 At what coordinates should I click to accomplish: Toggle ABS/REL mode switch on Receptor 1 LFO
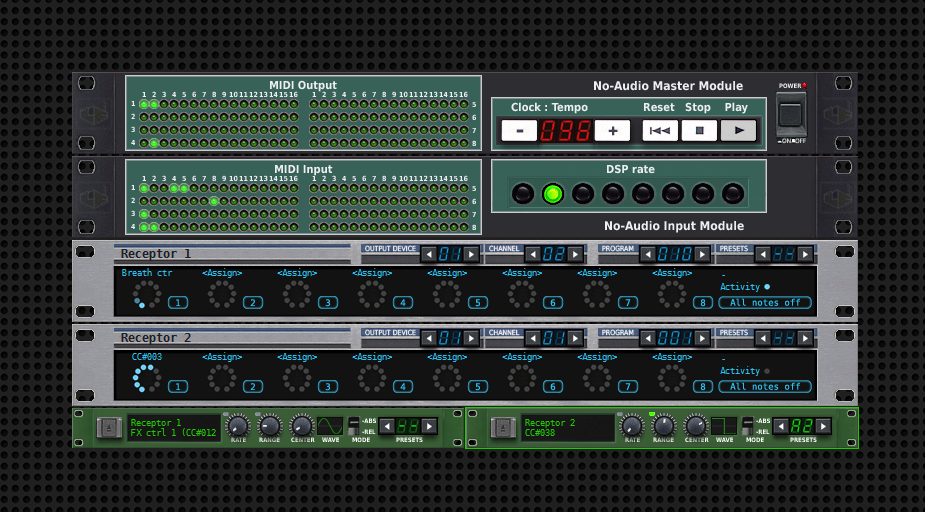point(353,426)
